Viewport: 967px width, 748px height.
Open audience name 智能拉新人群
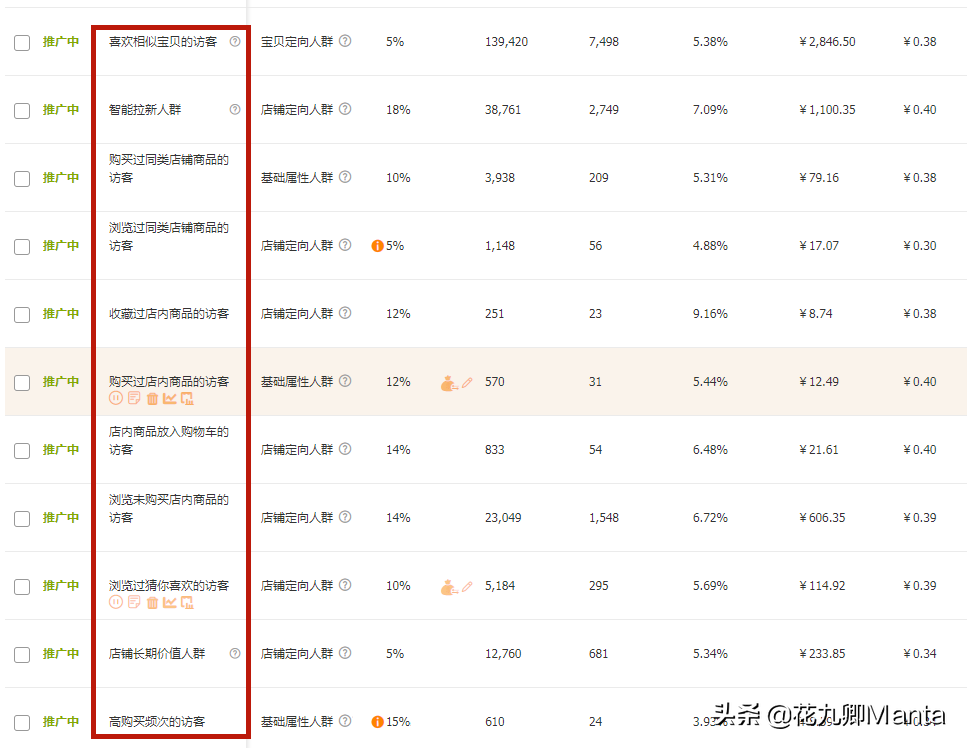pos(145,109)
